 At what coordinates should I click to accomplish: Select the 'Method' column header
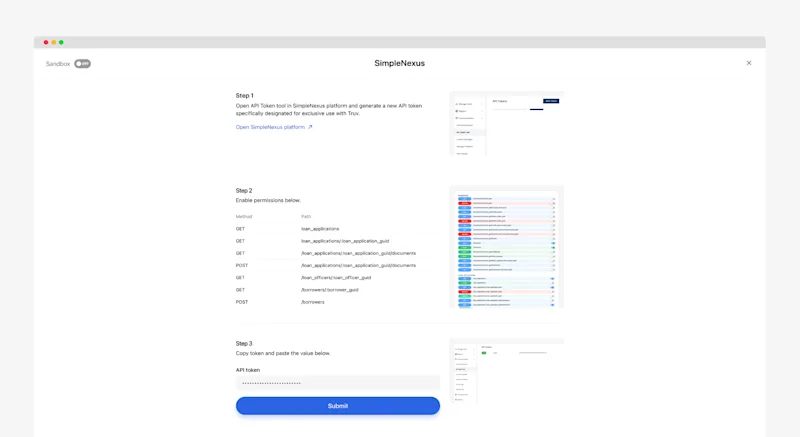click(x=244, y=217)
